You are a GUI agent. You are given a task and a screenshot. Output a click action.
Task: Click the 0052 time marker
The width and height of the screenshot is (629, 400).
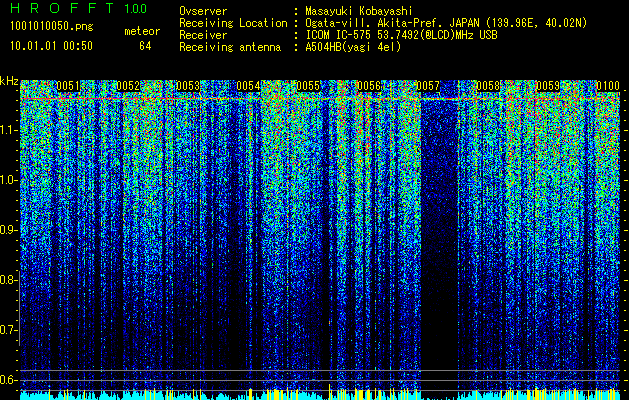[x=128, y=86]
